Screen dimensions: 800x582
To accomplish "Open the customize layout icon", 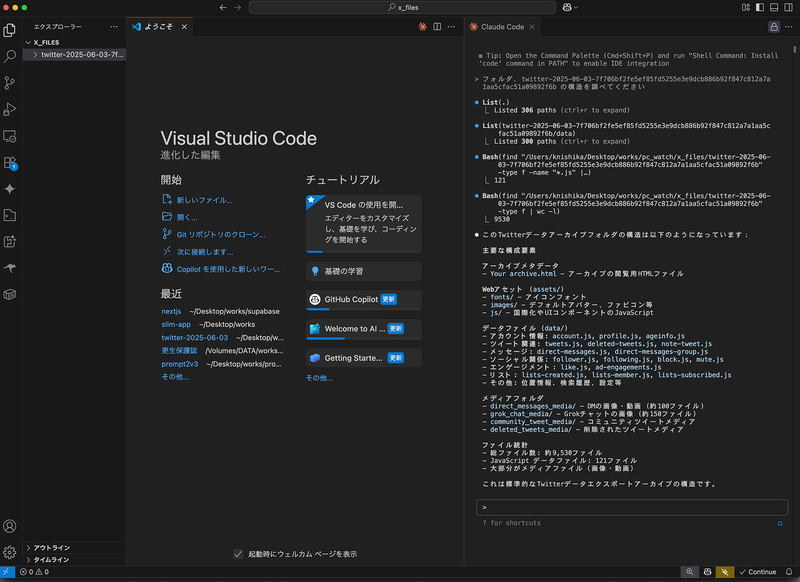I will [x=746, y=8].
